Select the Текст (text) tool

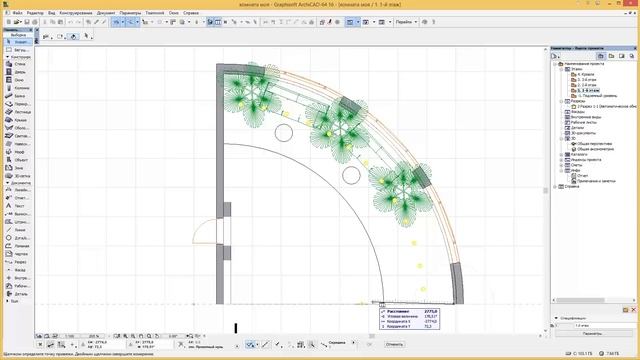click(x=17, y=206)
